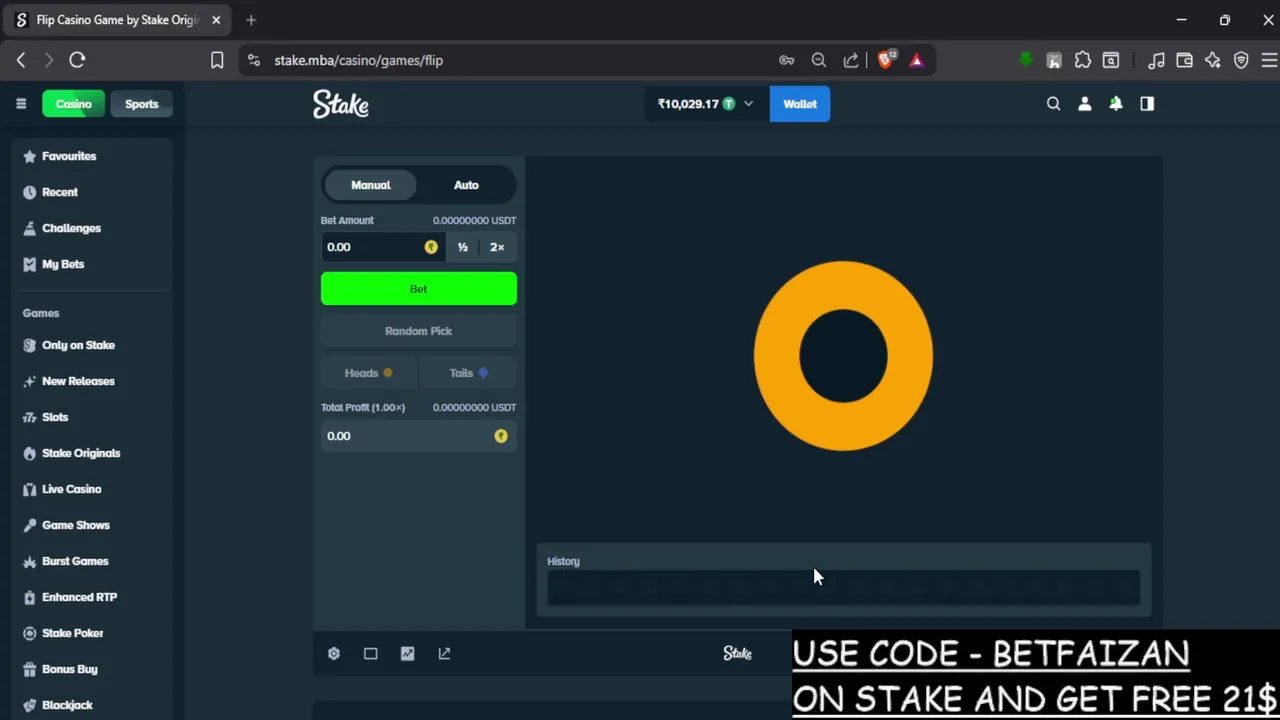
Task: Open Slots category
Action: coord(55,417)
